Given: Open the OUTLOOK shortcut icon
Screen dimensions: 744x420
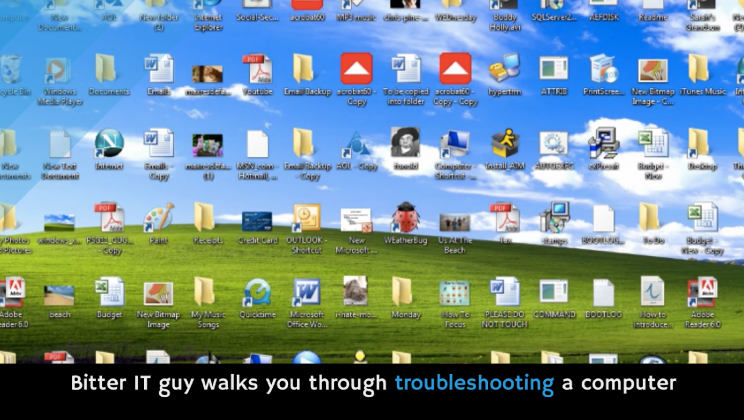Looking at the screenshot, I should pos(306,217).
